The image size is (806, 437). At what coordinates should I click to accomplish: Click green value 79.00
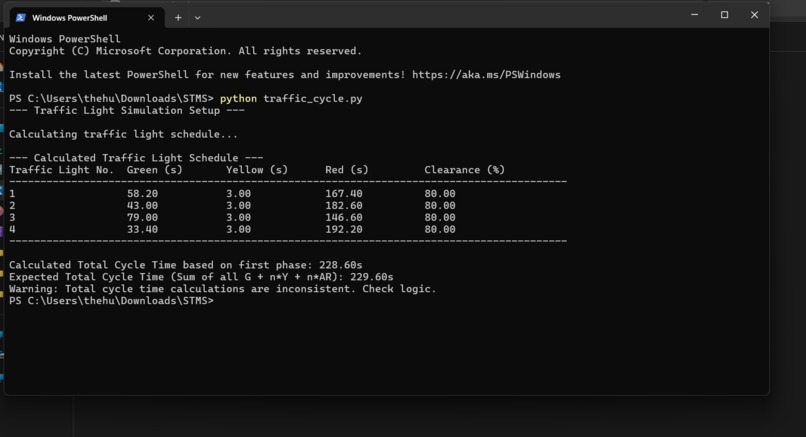point(142,217)
